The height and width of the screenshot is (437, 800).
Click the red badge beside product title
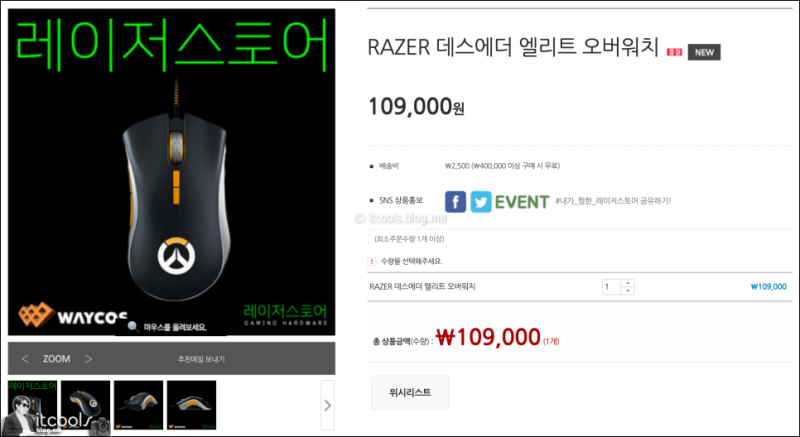tap(674, 52)
